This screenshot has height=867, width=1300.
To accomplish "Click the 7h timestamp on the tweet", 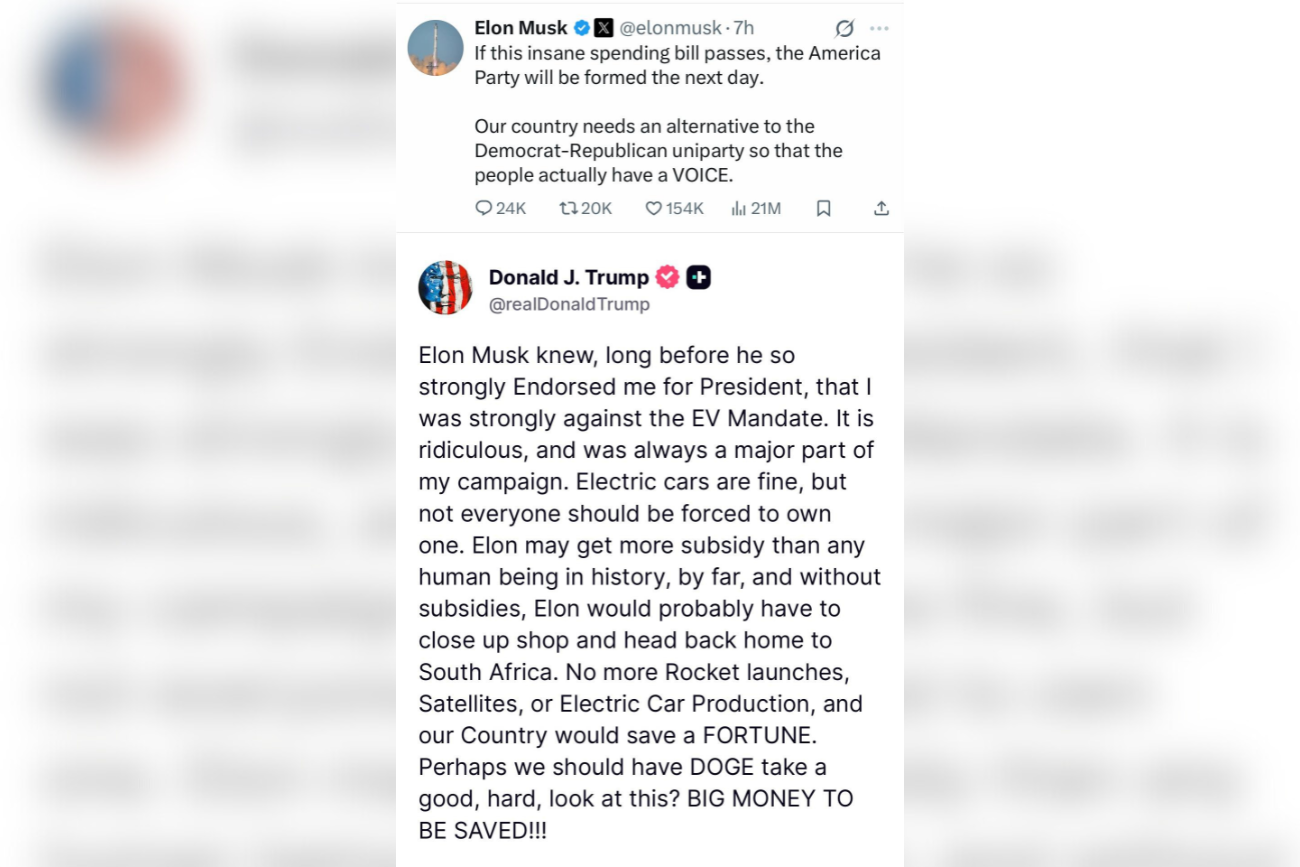I will point(743,28).
